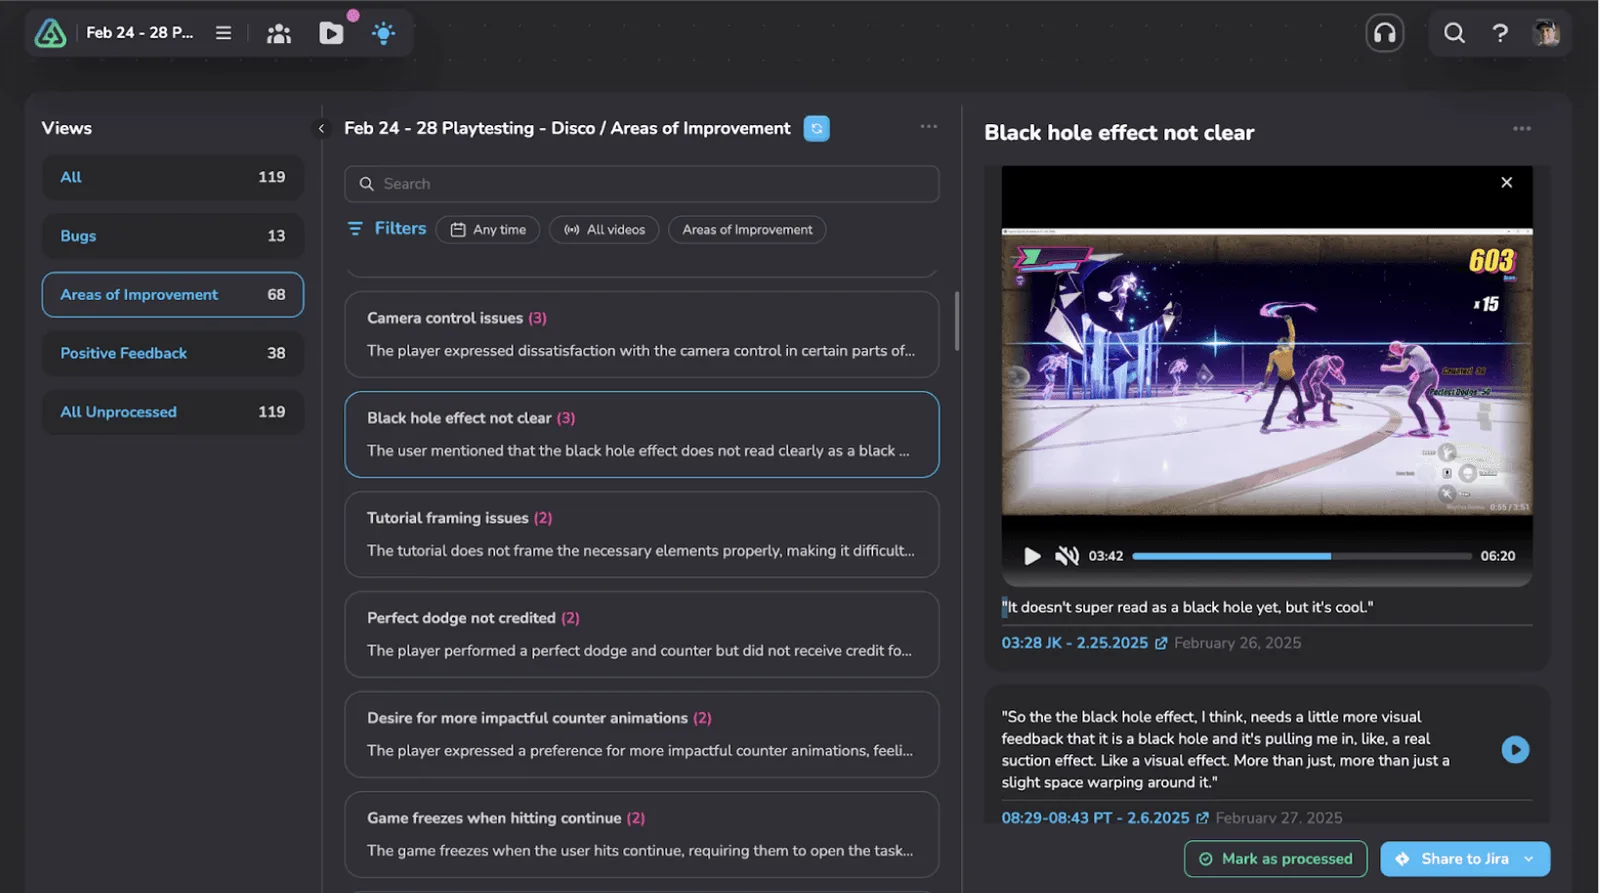This screenshot has height=893, width=1600.
Task: Click the video progress bar
Action: pos(1301,556)
